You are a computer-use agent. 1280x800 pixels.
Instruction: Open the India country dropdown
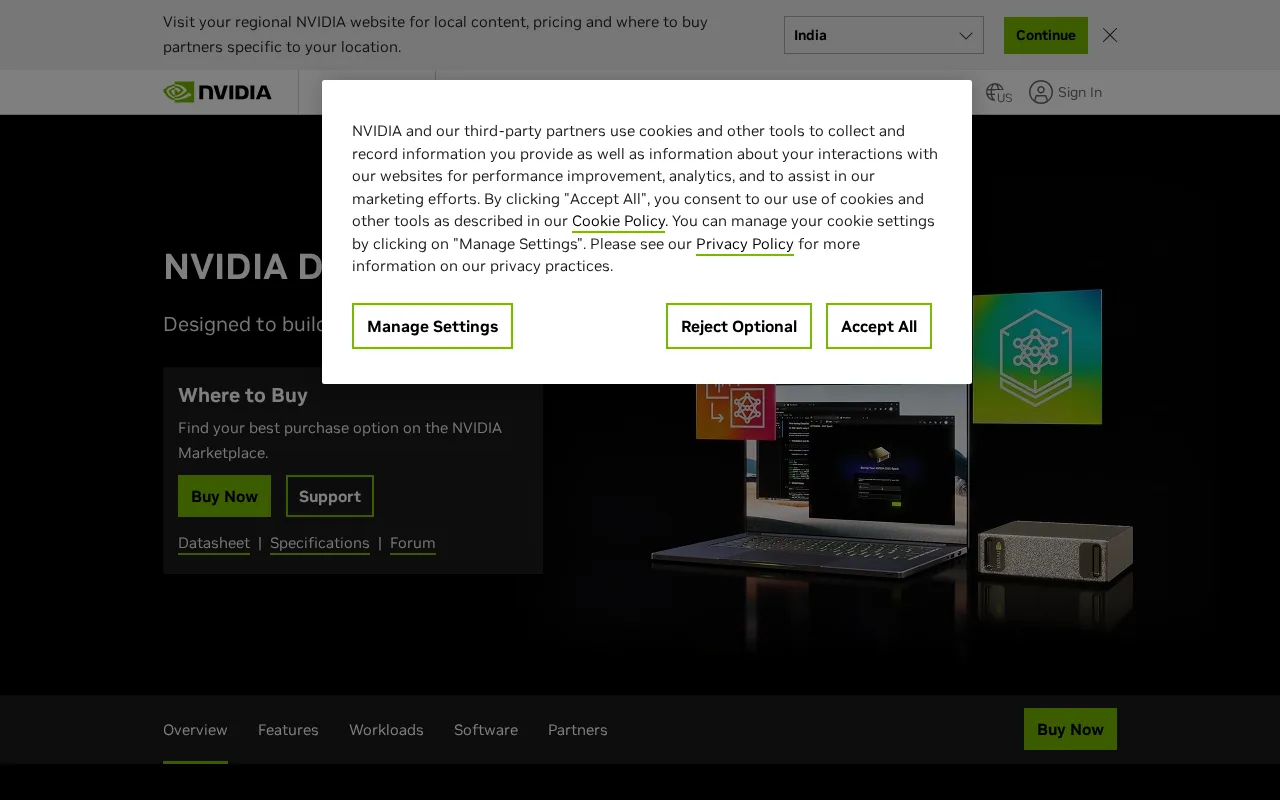coord(884,35)
